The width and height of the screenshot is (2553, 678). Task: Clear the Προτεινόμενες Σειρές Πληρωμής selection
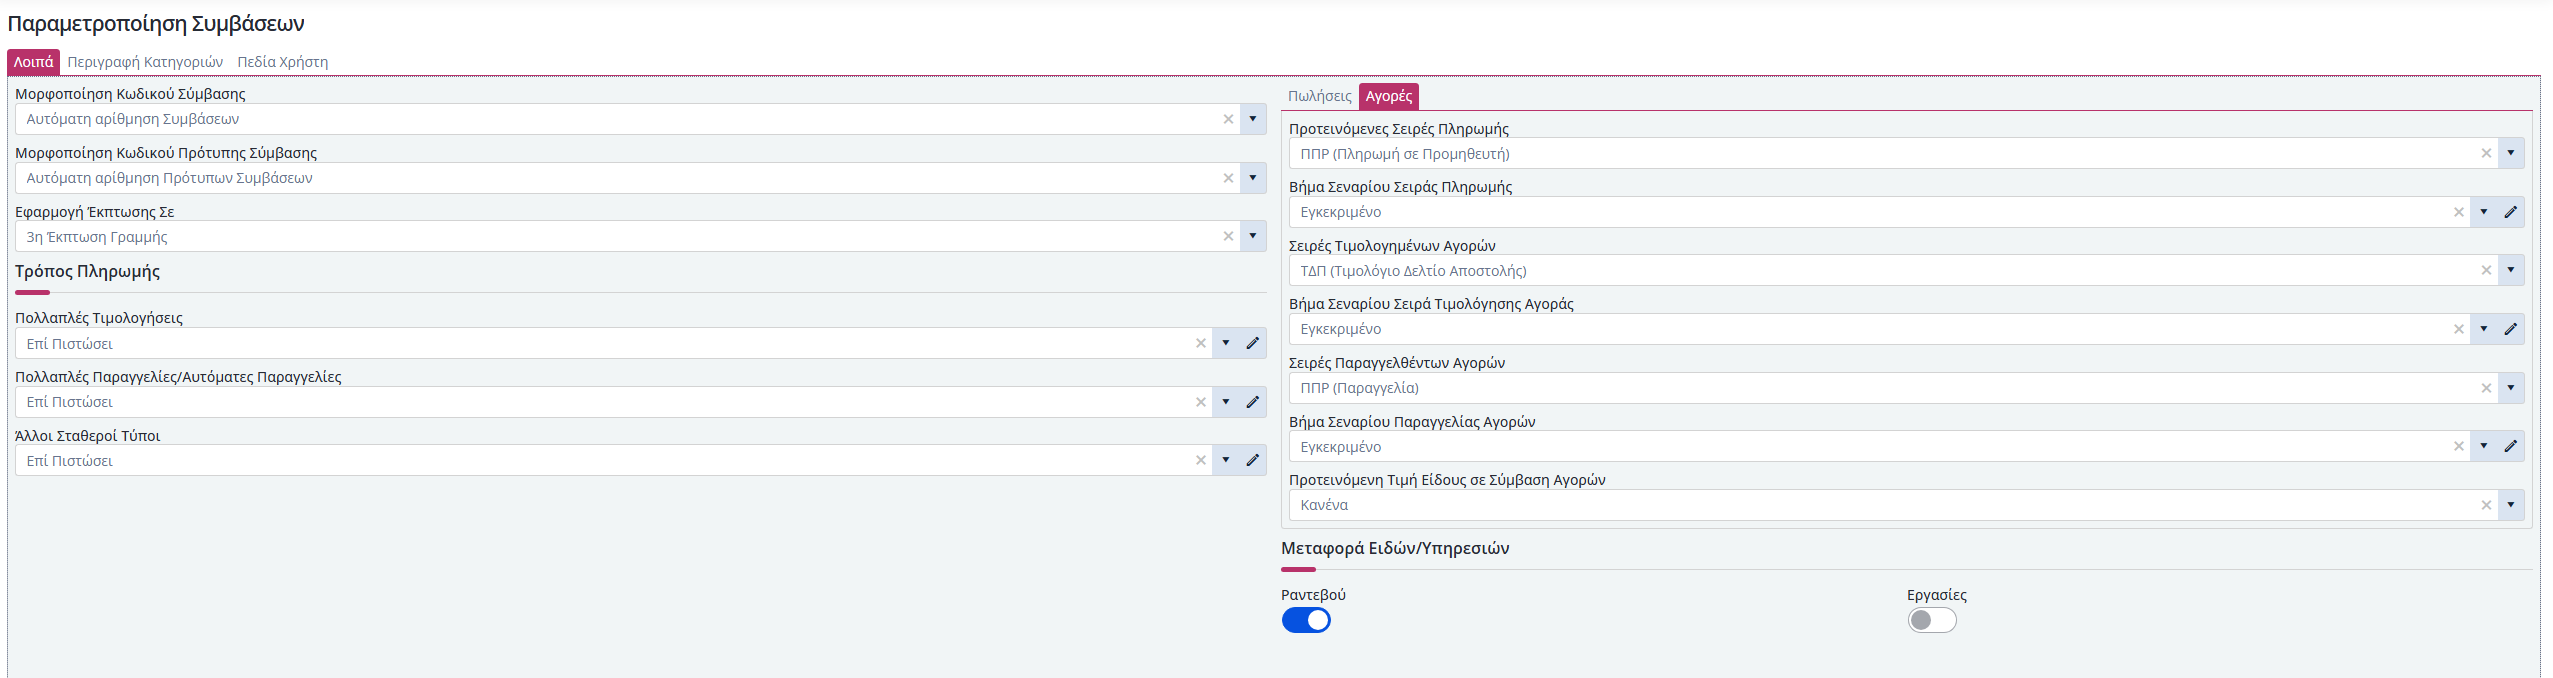pyautogui.click(x=2486, y=153)
